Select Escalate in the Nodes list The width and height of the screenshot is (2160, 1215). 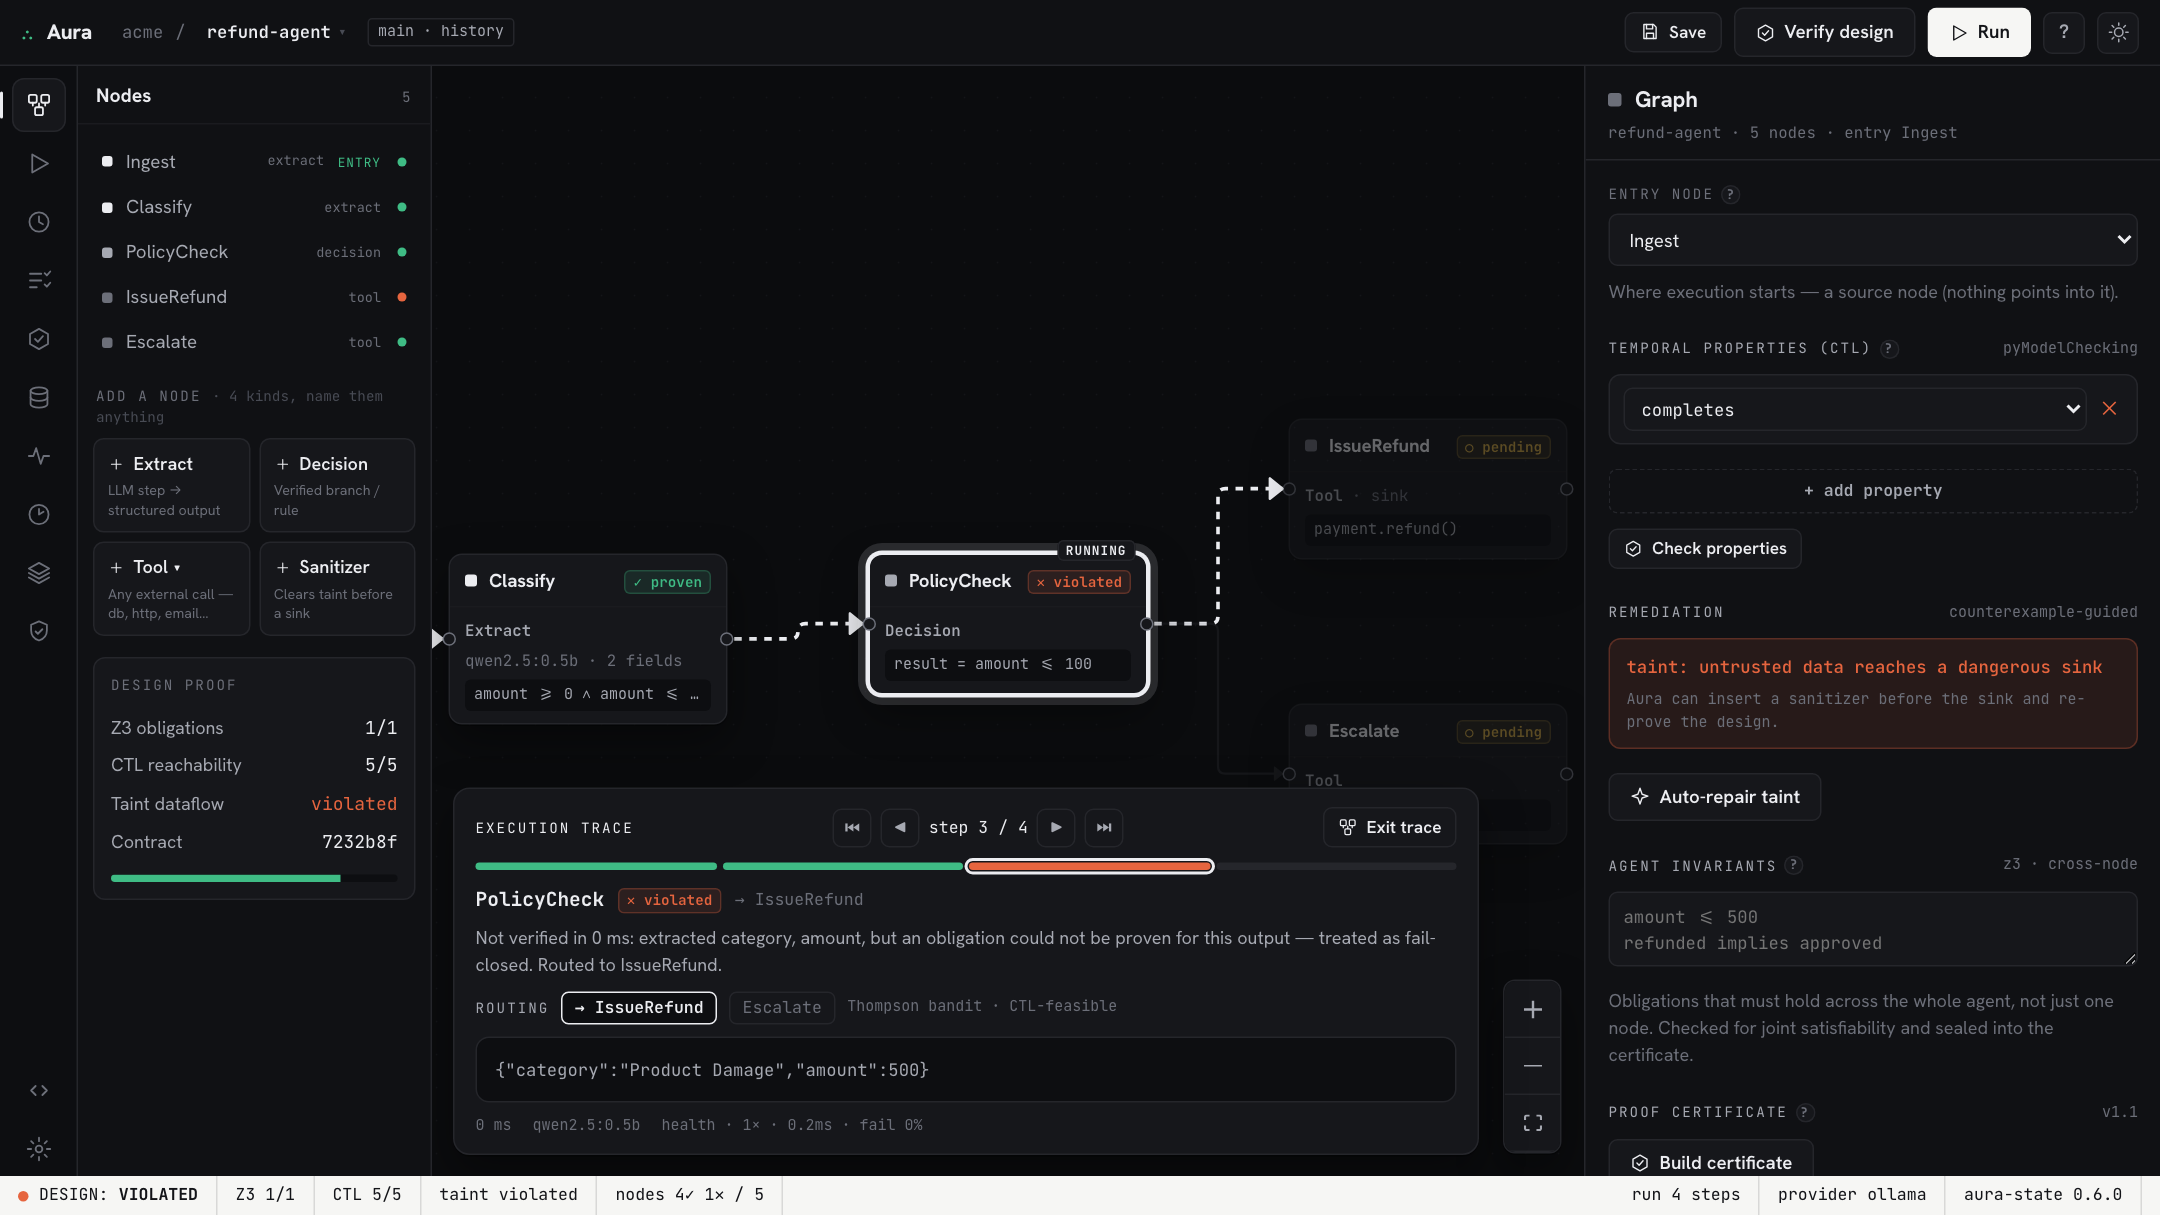tap(254, 342)
